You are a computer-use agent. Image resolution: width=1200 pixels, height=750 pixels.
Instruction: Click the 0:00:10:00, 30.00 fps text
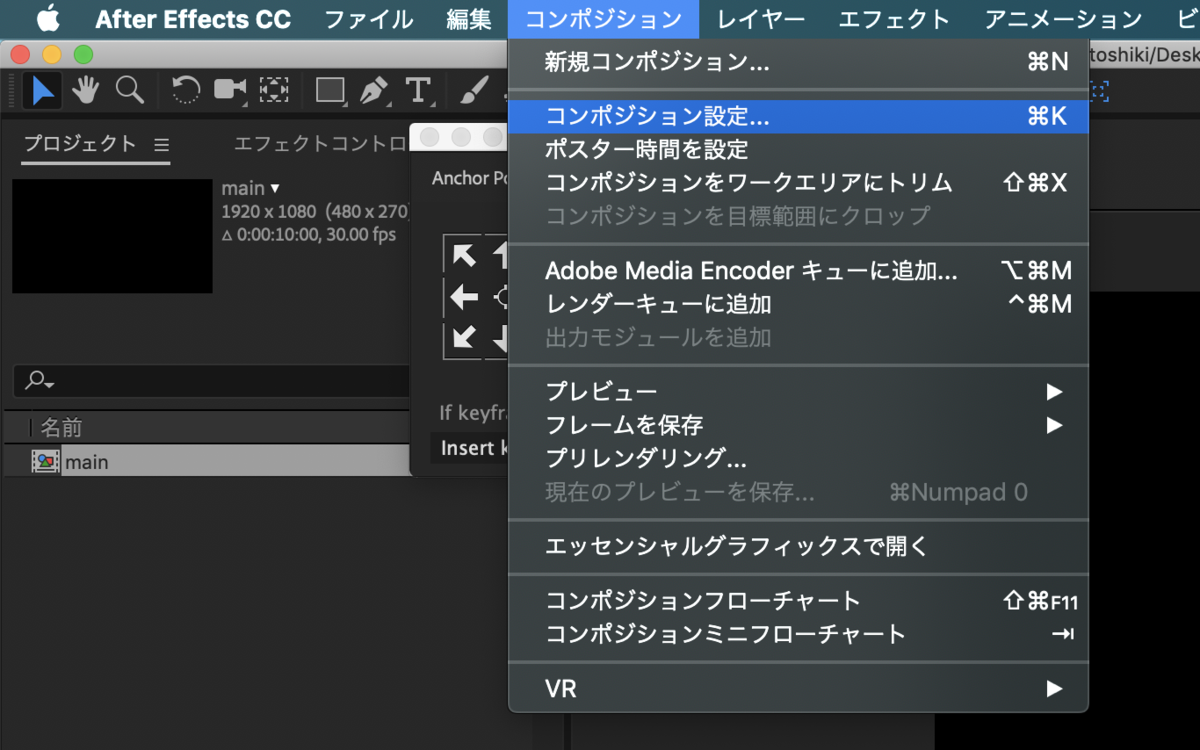[315, 235]
